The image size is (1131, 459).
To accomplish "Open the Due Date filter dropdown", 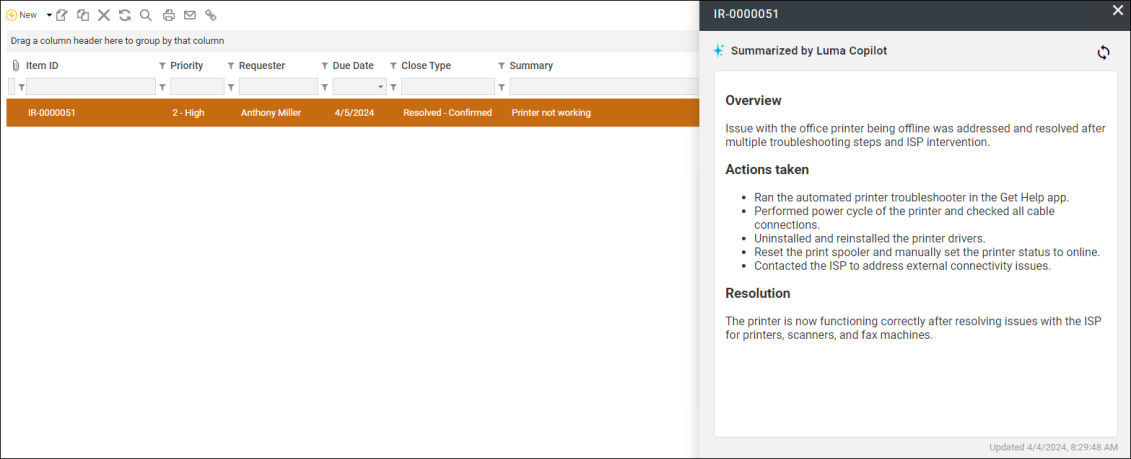I will pyautogui.click(x=381, y=87).
